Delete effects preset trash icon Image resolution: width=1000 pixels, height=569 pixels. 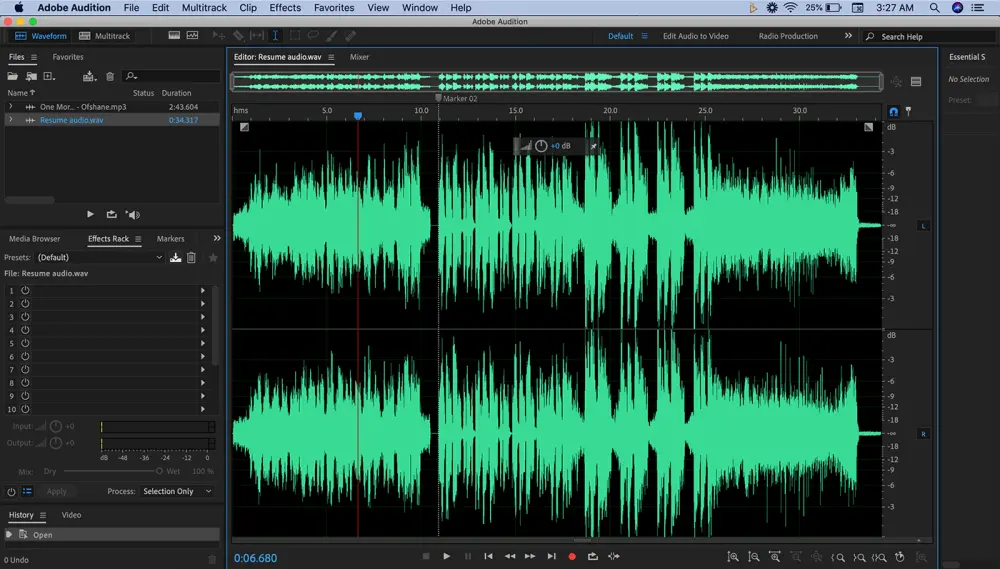pos(191,258)
